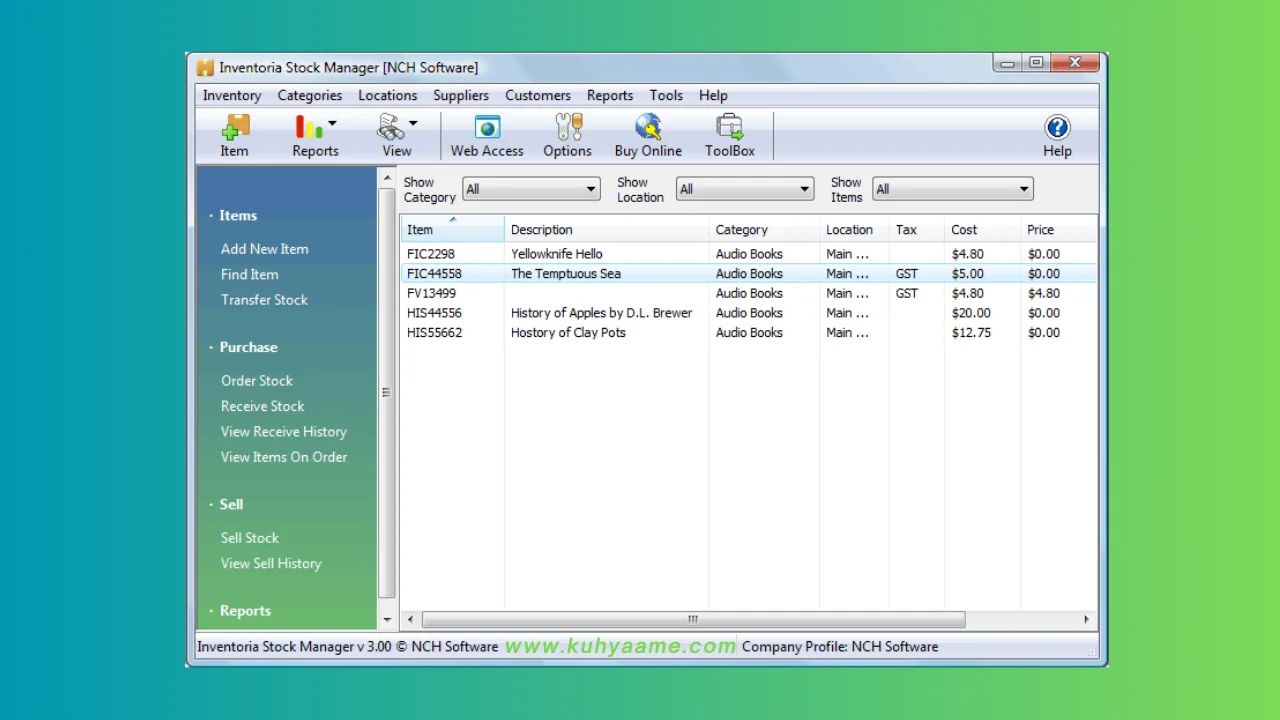Open Web Access from the toolbar
This screenshot has height=720, width=1280.
click(x=487, y=136)
